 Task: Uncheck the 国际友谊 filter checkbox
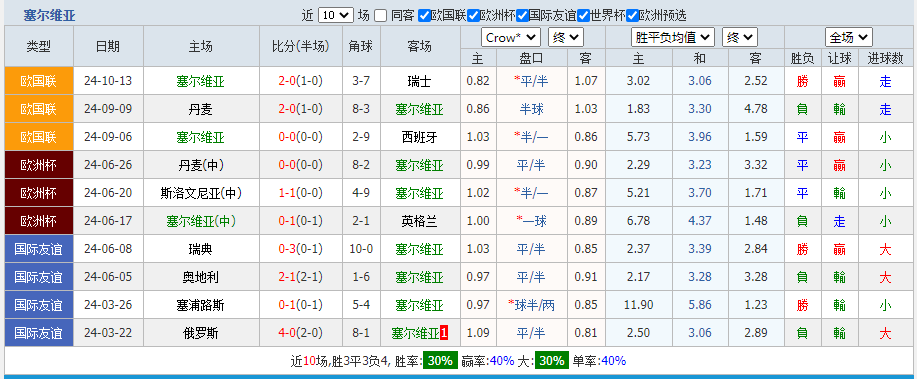[x=523, y=16]
